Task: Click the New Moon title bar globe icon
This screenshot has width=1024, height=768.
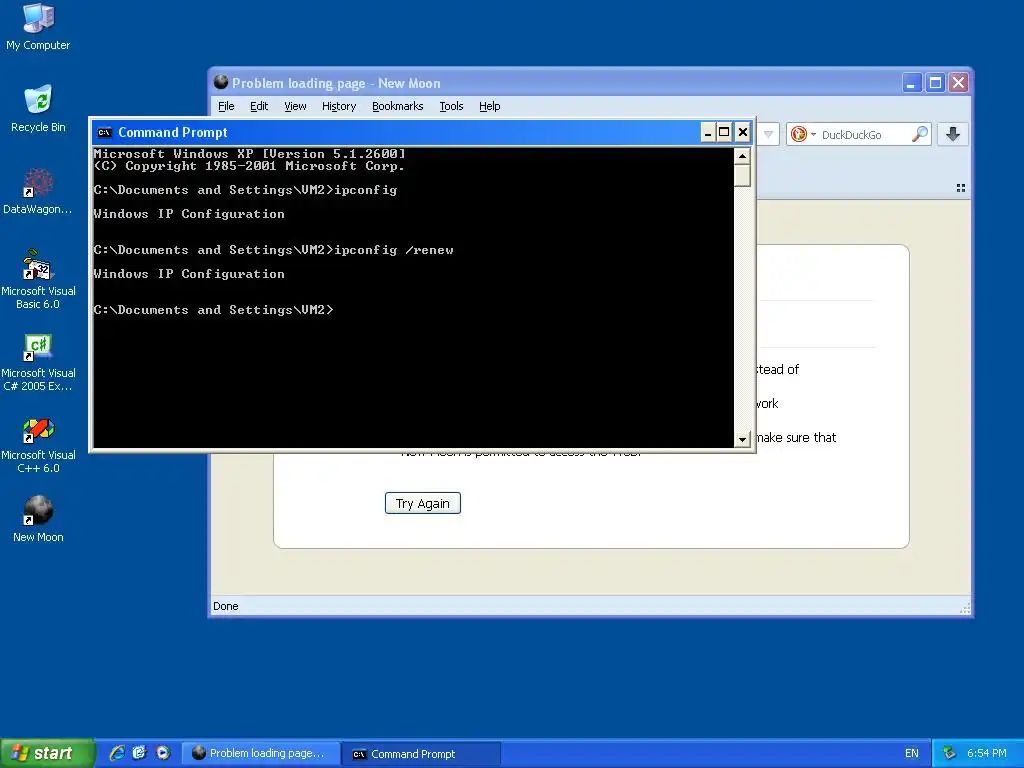Action: [x=221, y=82]
